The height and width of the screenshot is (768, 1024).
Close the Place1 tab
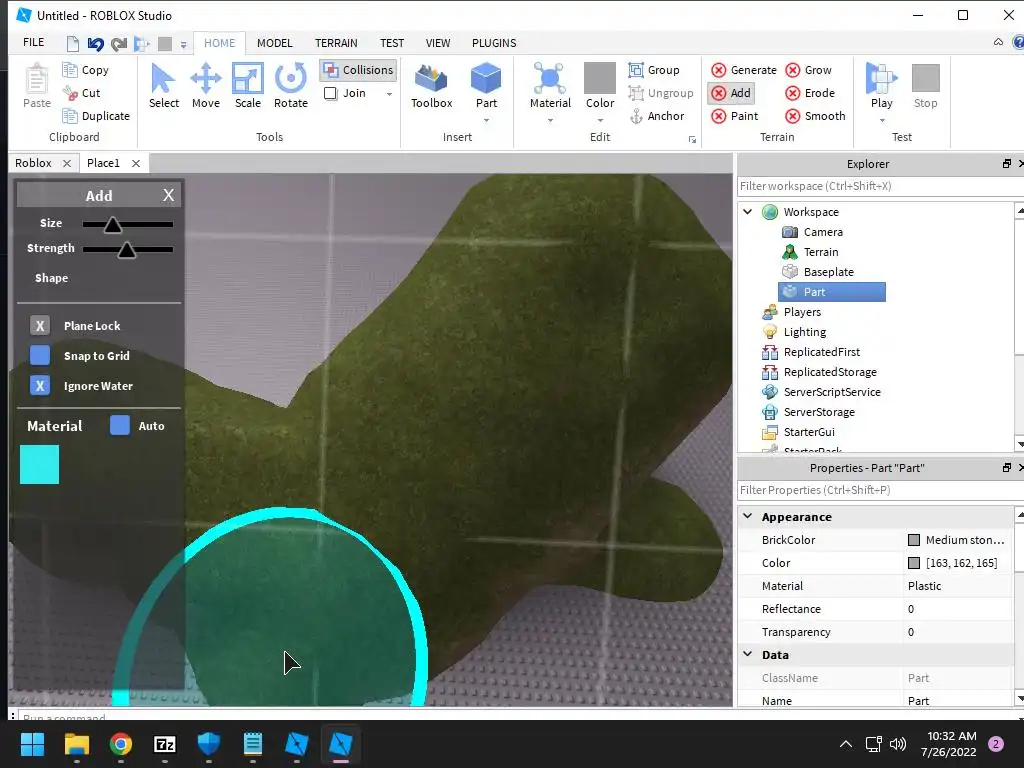[x=136, y=163]
